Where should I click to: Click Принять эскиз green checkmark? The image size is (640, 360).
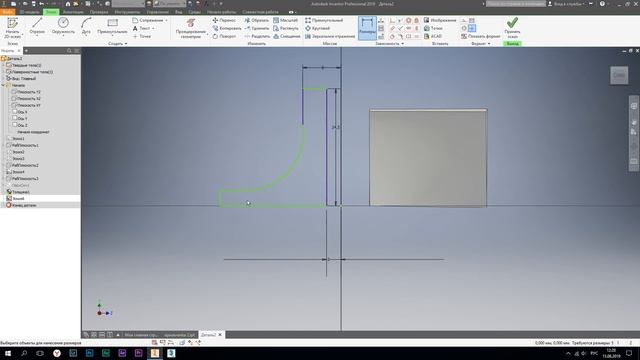[512, 28]
